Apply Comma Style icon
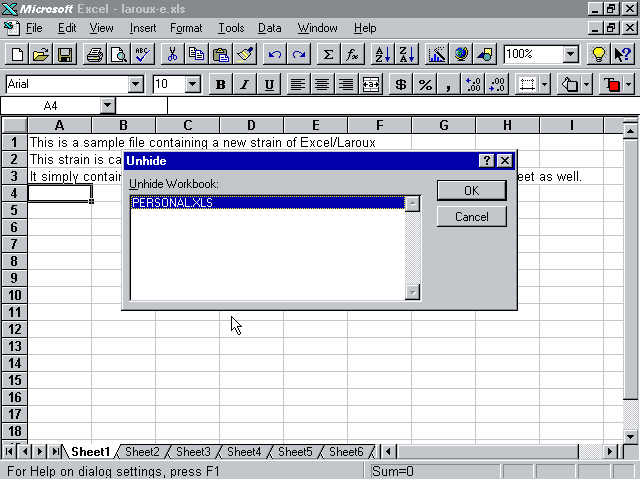Image resolution: width=640 pixels, height=480 pixels. (449, 84)
